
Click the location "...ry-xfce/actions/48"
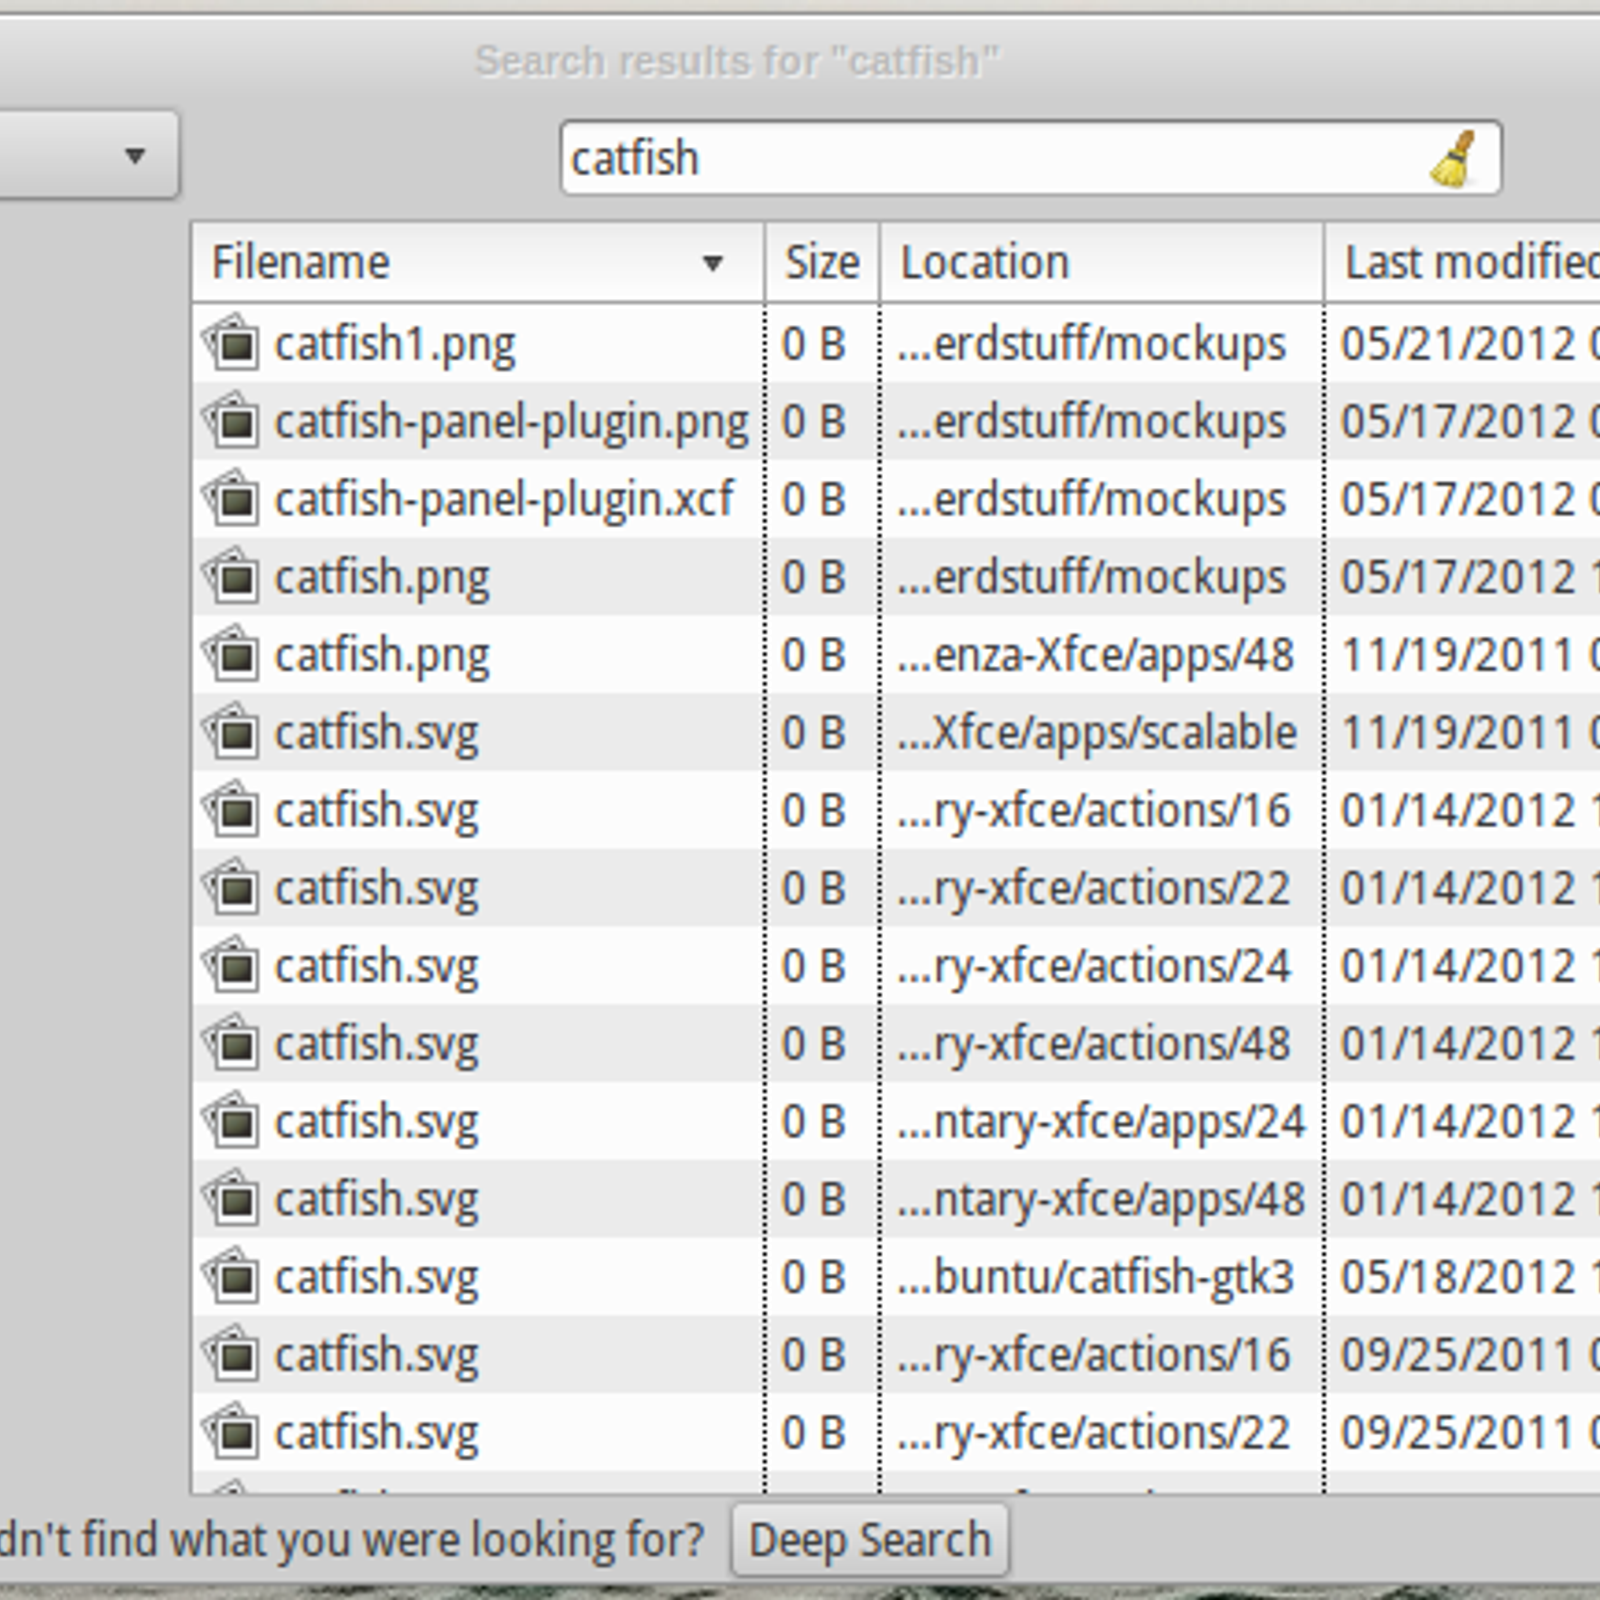tap(1093, 1046)
